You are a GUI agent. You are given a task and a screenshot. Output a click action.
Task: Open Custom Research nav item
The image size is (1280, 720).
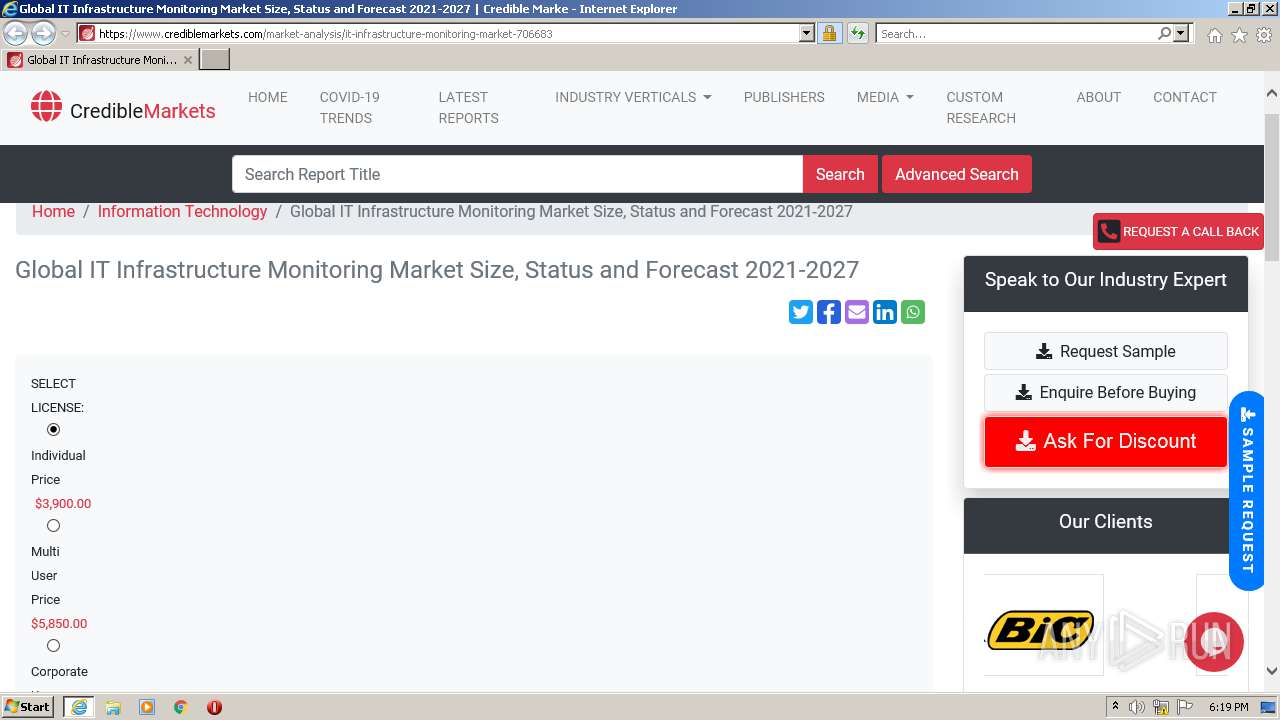coord(981,107)
